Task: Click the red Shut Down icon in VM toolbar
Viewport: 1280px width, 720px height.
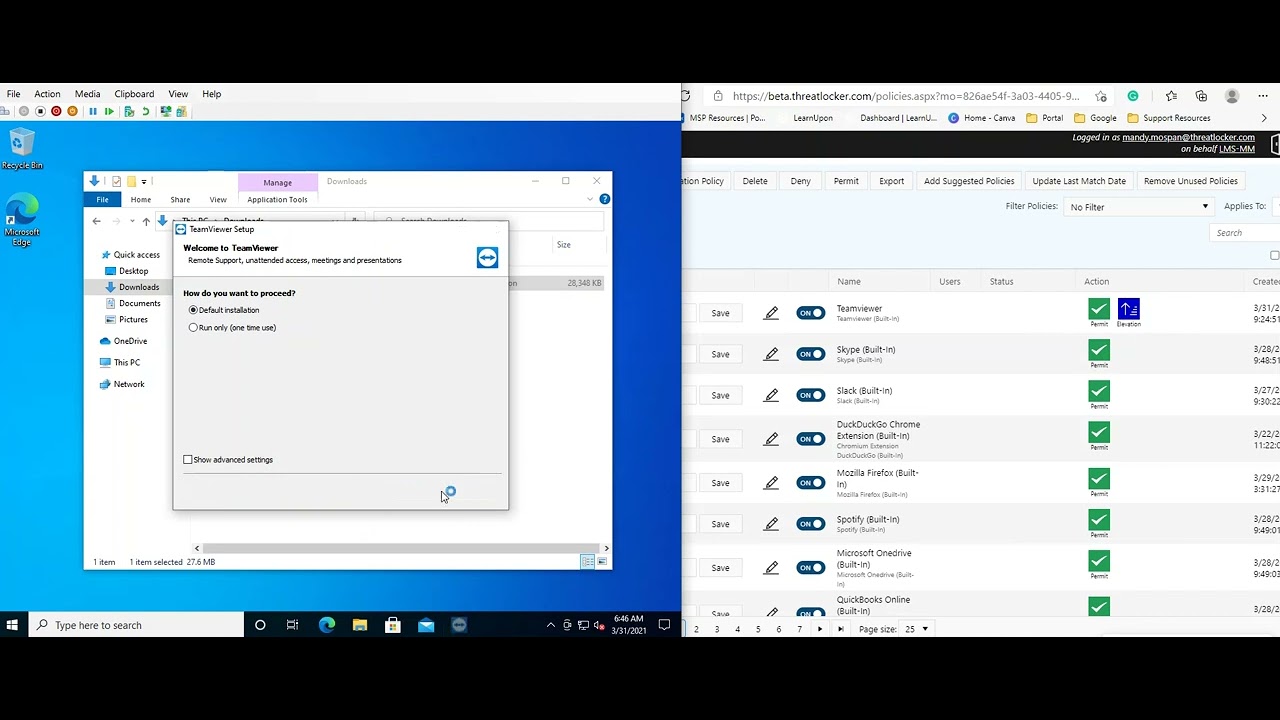Action: (x=56, y=111)
